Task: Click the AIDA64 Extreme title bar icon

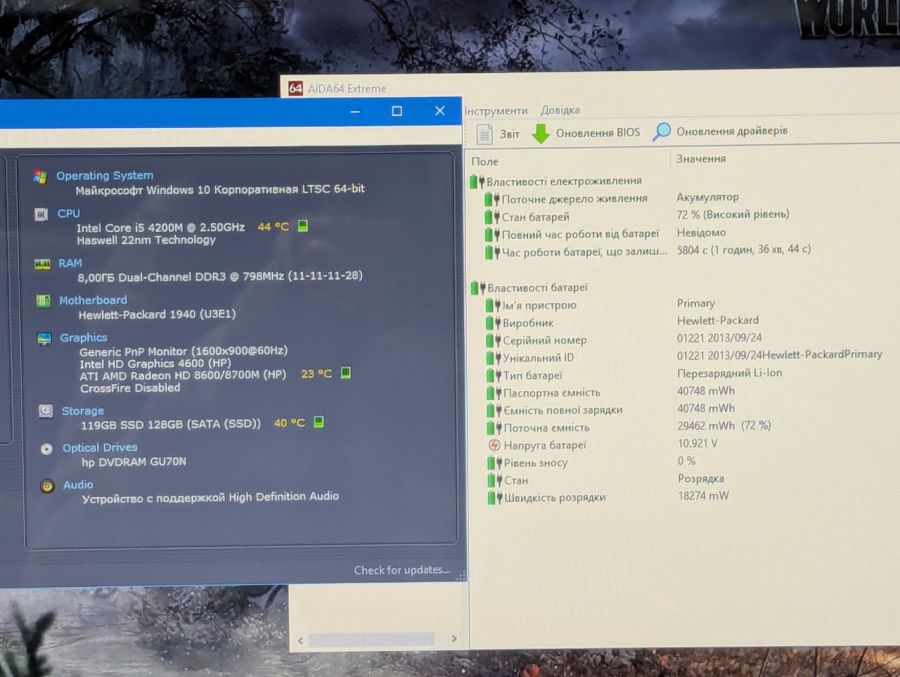Action: (296, 88)
